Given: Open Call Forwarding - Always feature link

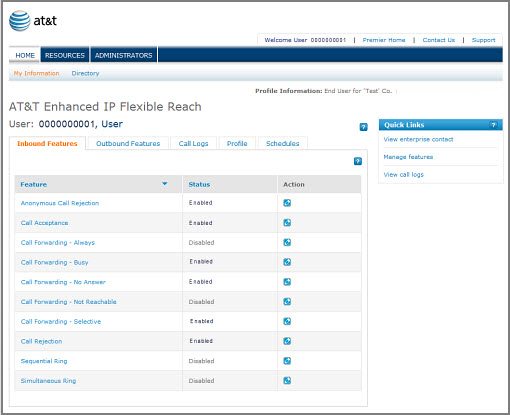Looking at the screenshot, I should point(58,243).
